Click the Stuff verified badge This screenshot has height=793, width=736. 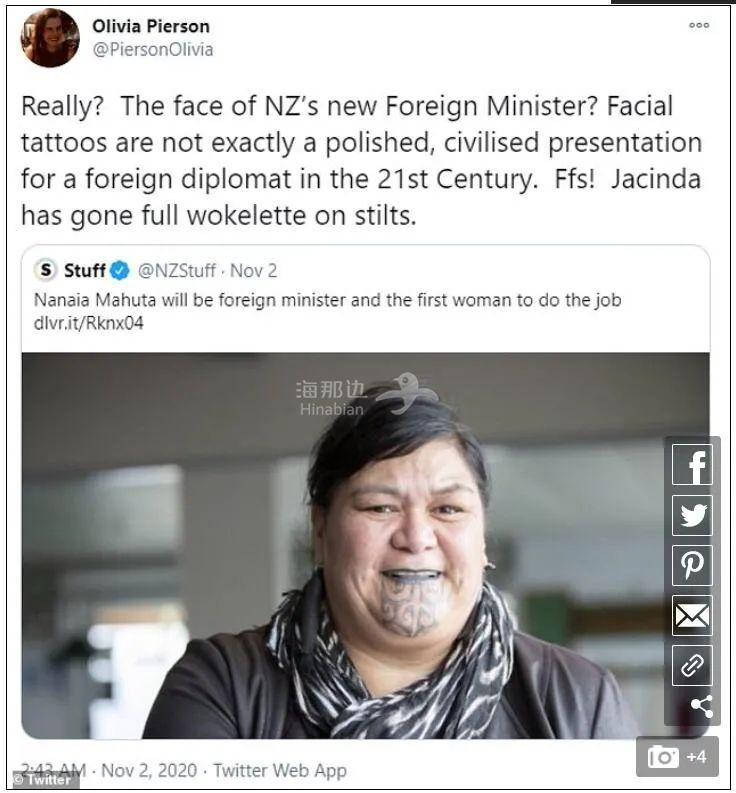coord(120,271)
